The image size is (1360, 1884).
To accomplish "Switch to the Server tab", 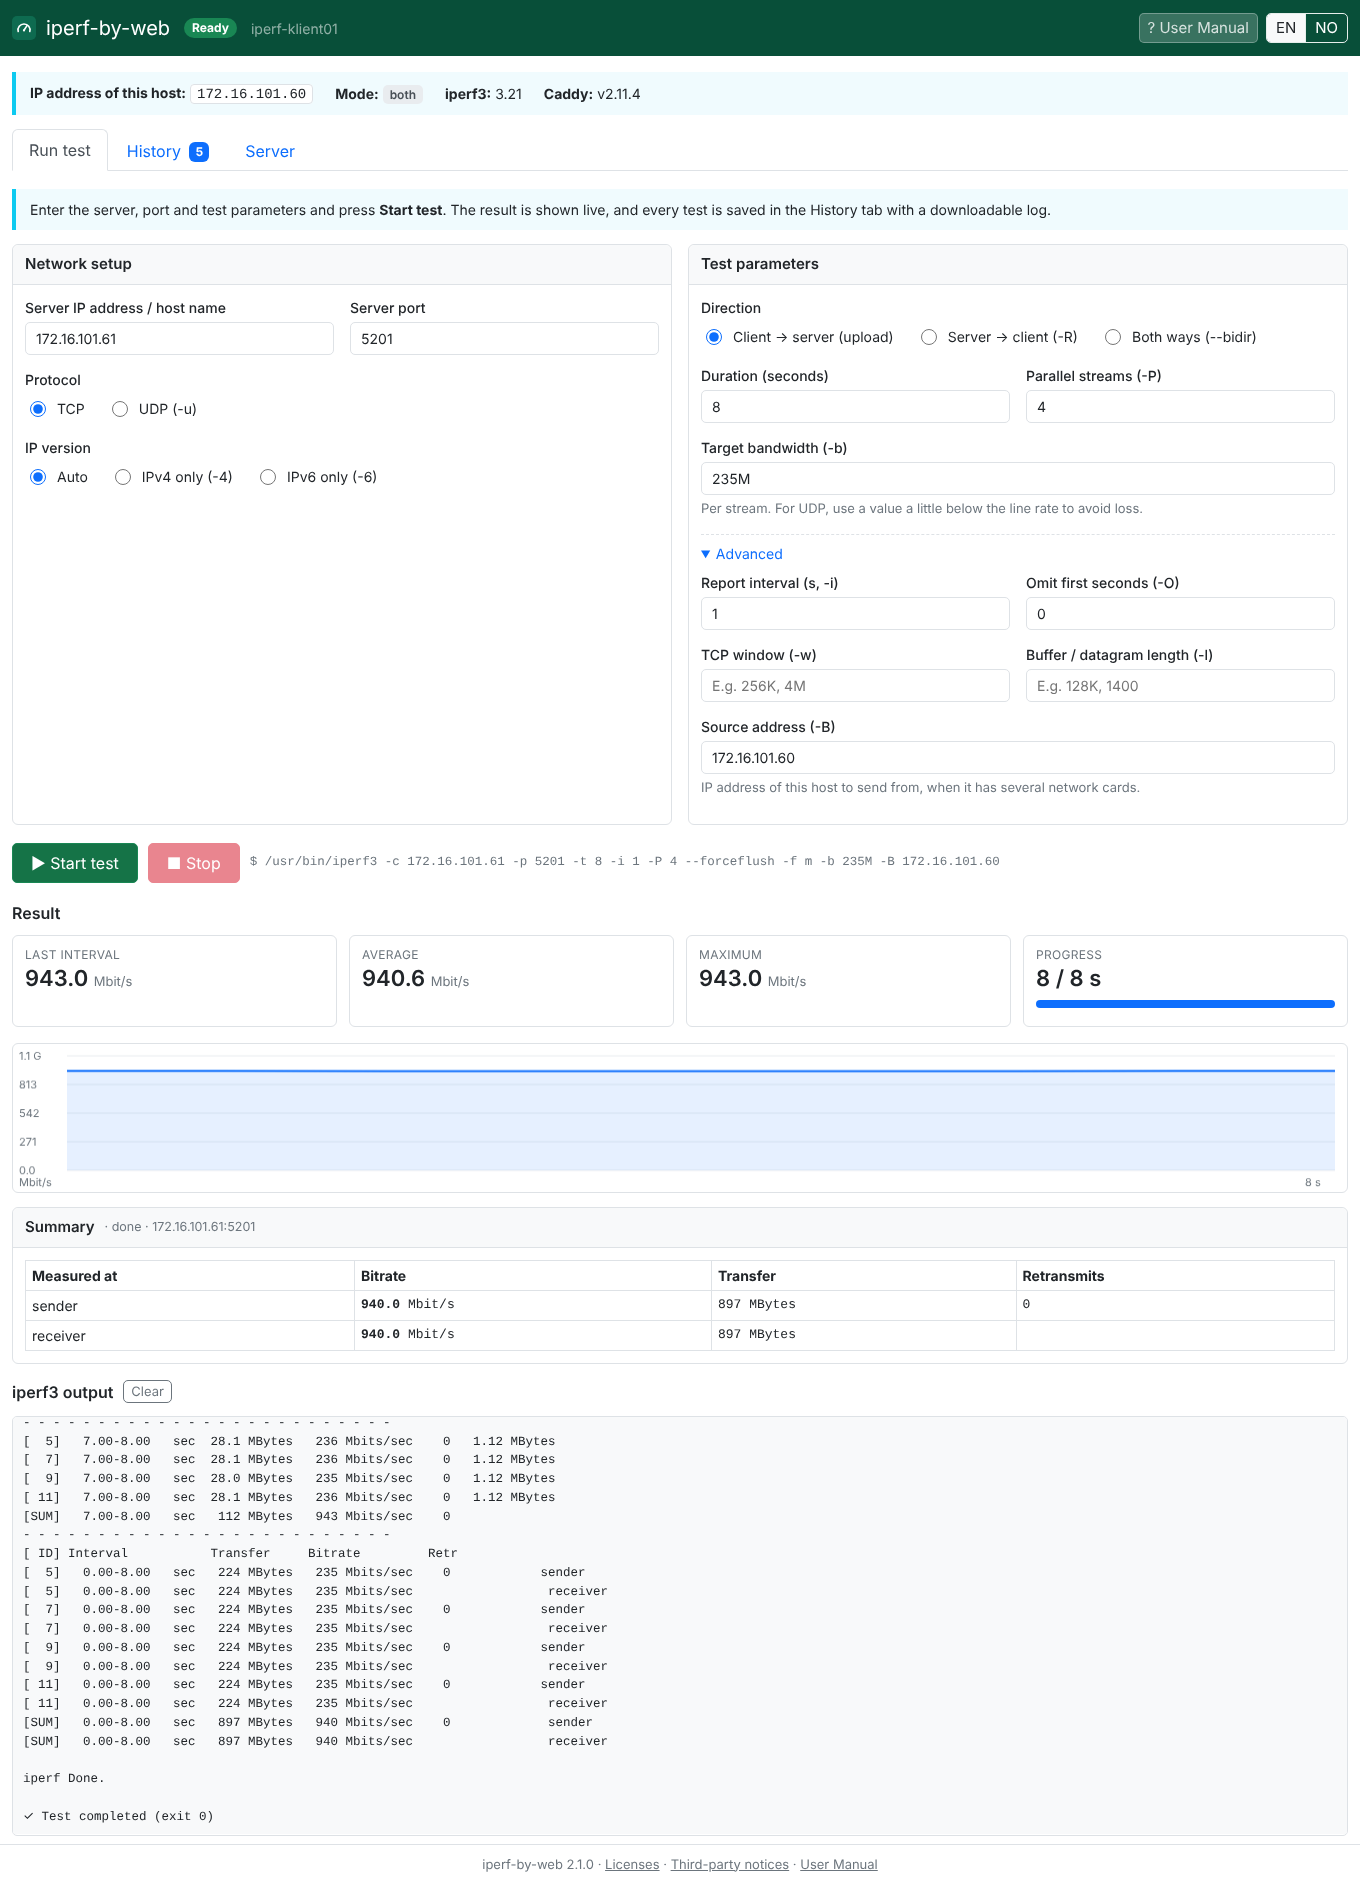I will tap(270, 152).
